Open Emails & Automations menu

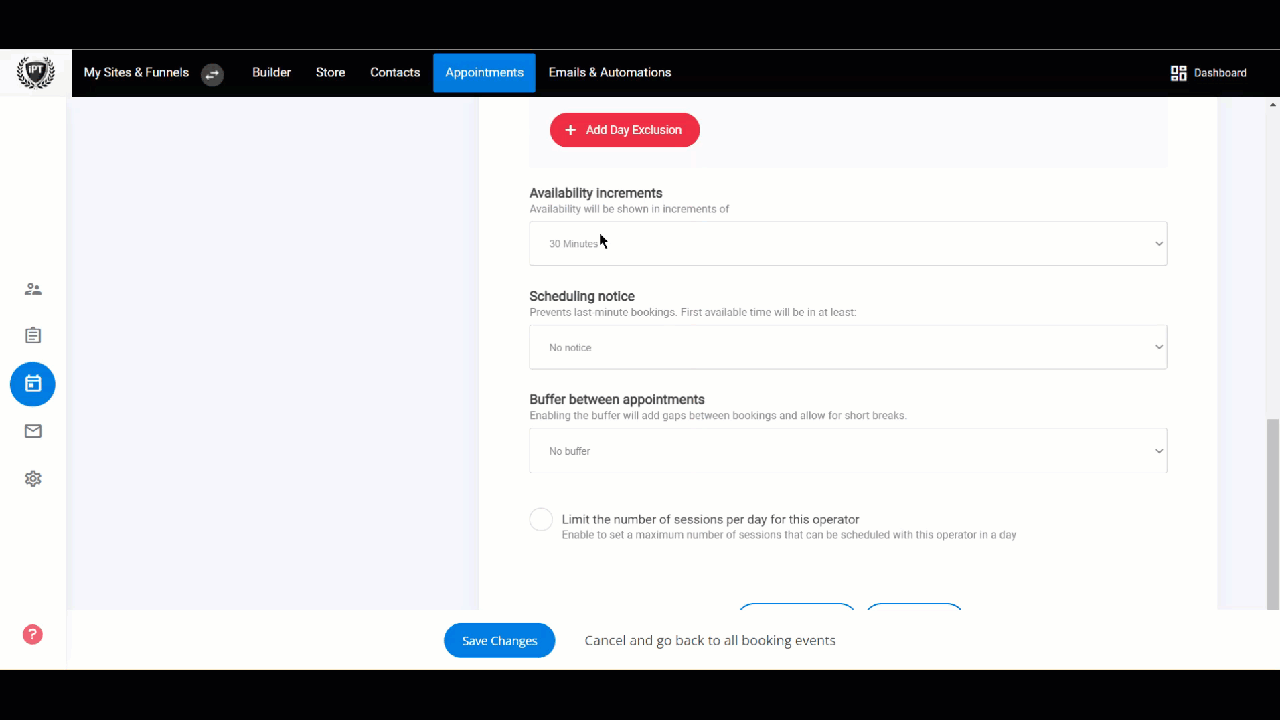click(x=610, y=73)
